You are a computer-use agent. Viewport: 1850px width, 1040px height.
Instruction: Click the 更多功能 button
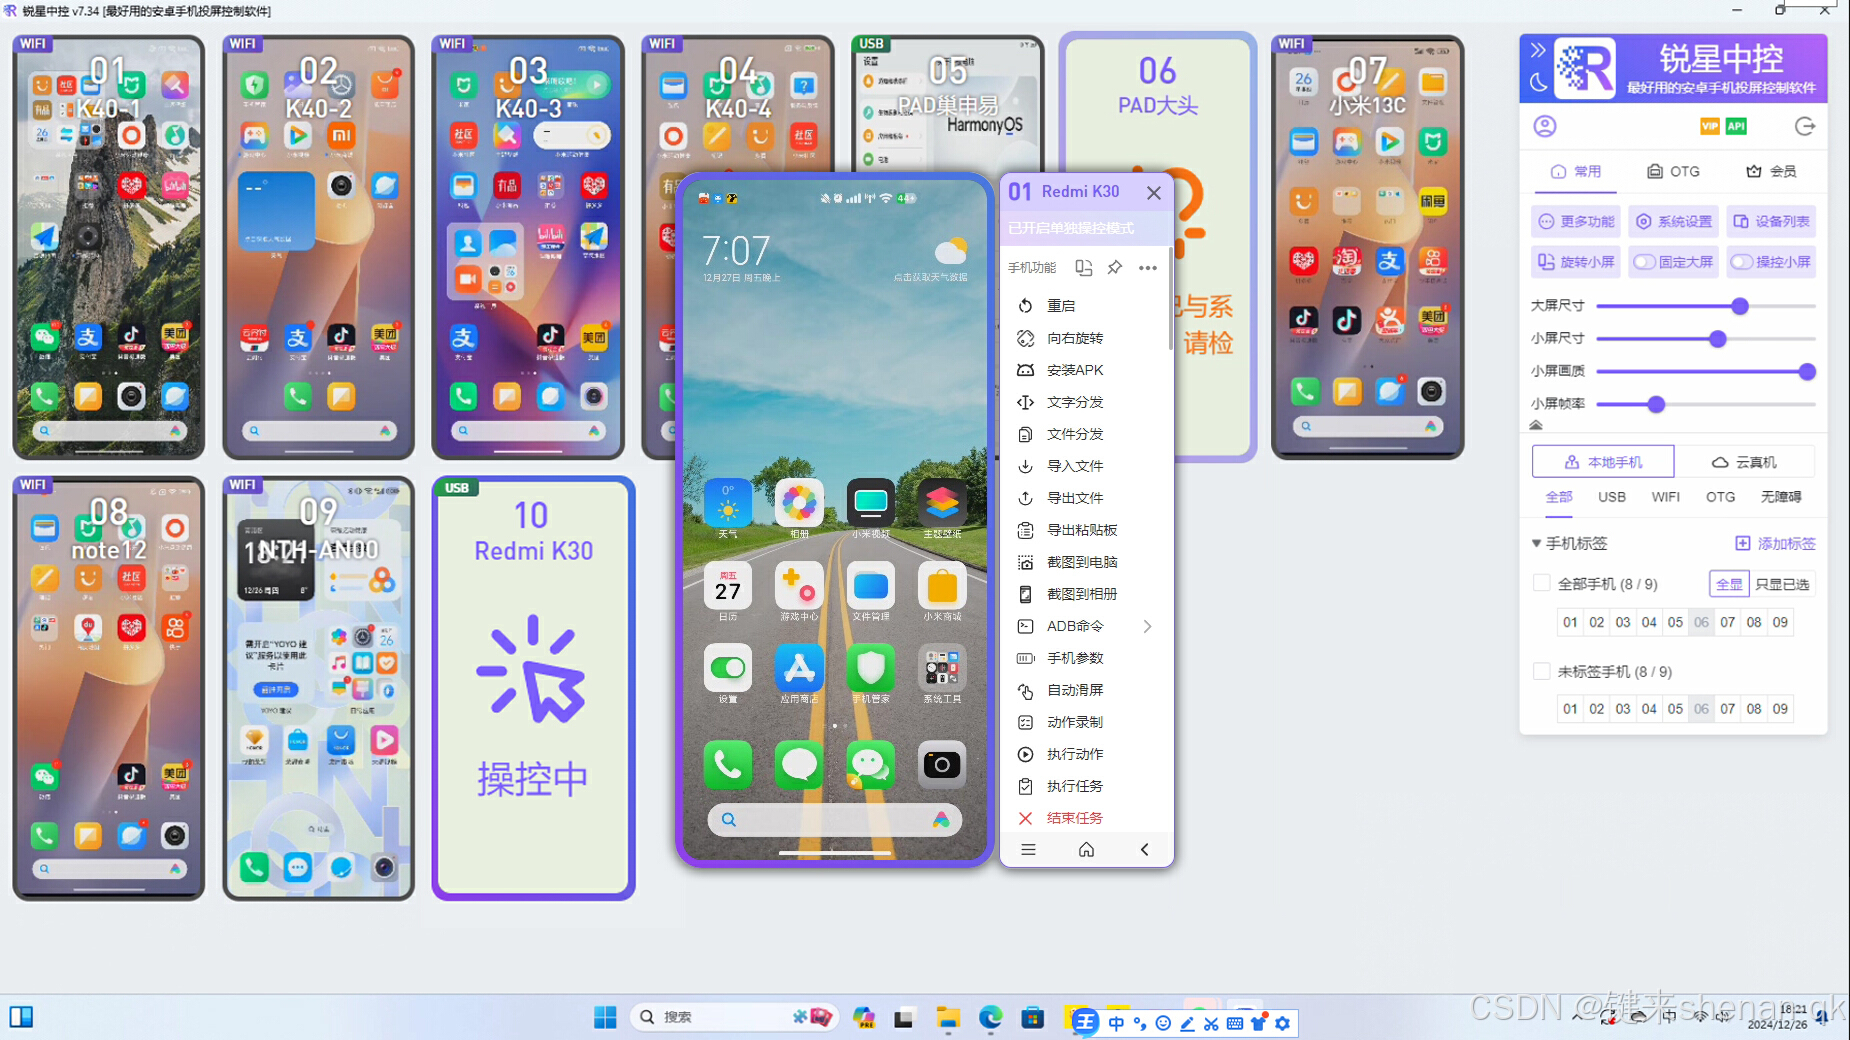click(x=1576, y=221)
